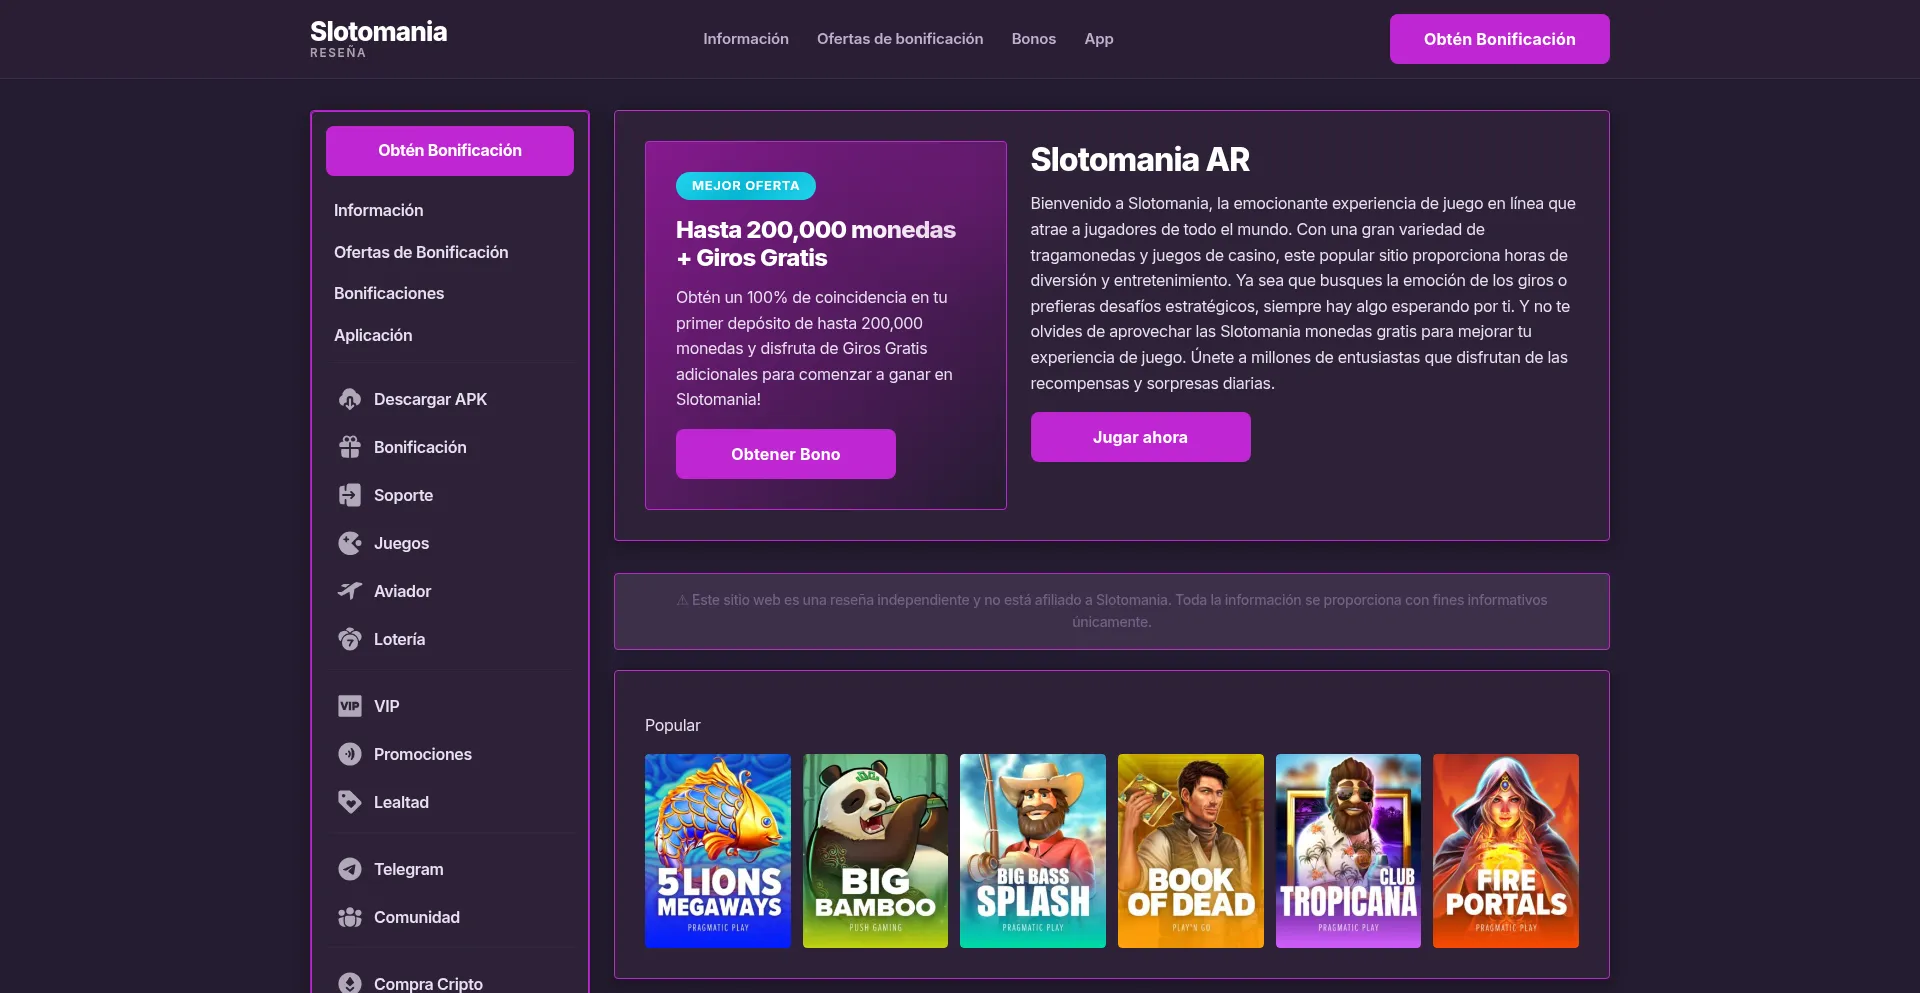The image size is (1920, 993).
Task: Click the sidebar Obtén Bonificación button
Action: tap(450, 151)
